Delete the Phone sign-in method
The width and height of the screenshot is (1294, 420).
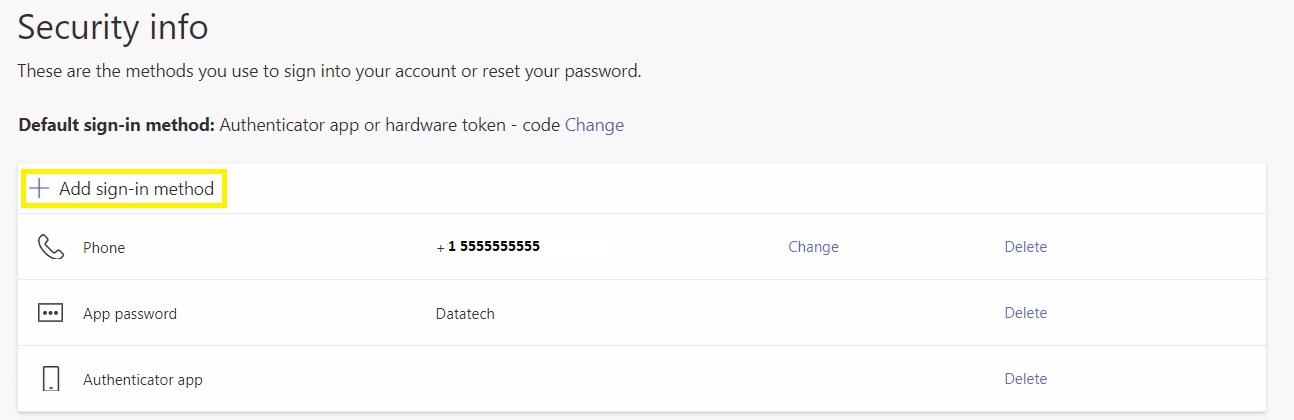click(x=1025, y=247)
